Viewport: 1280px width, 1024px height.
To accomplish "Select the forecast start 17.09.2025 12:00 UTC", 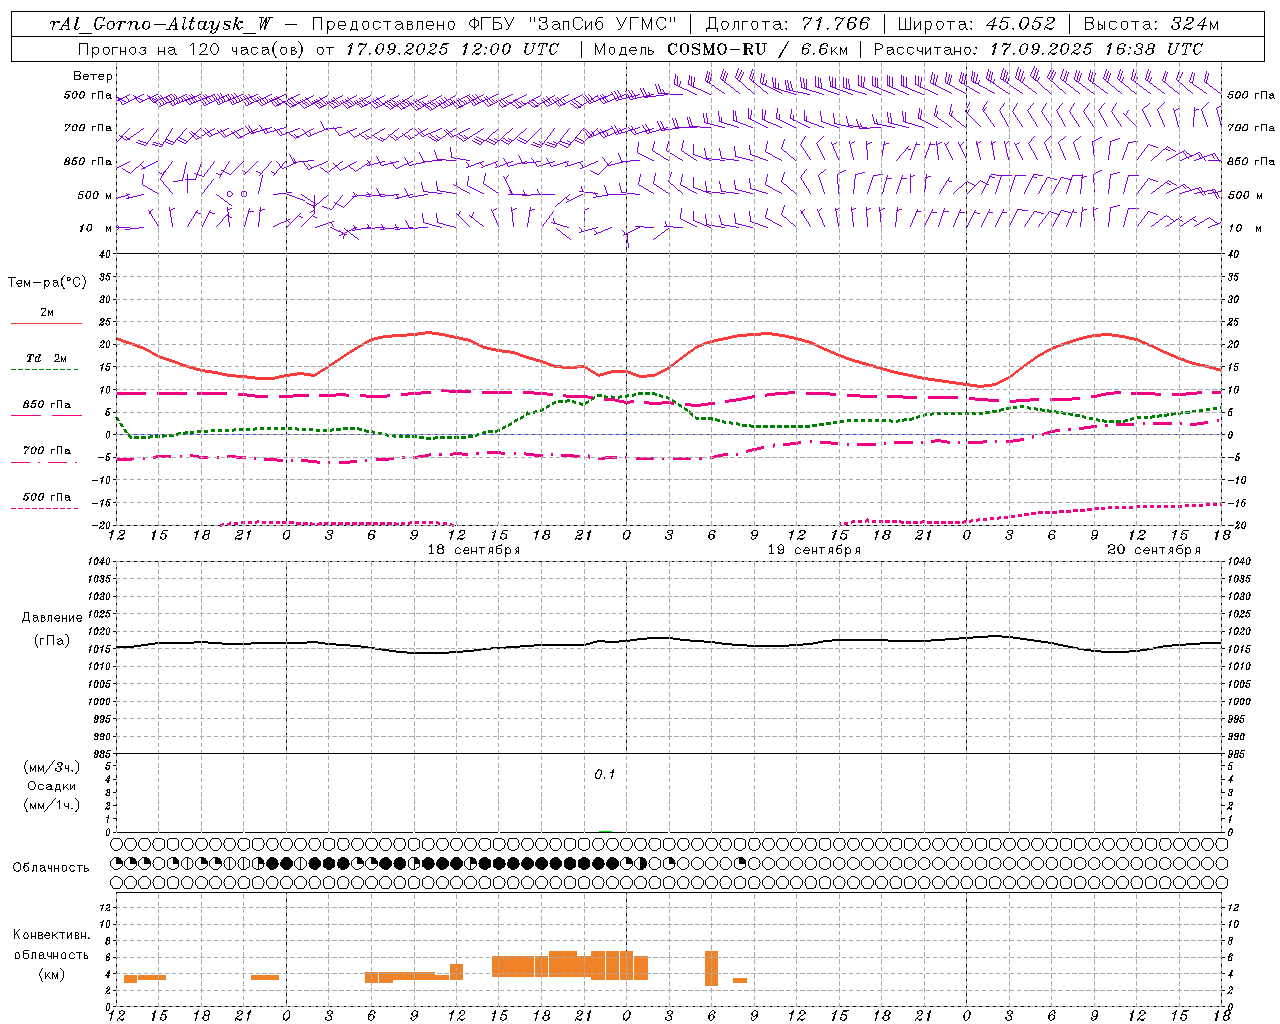I will [452, 49].
